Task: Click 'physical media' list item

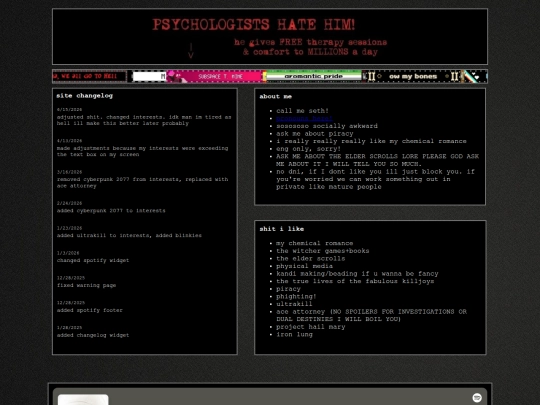Action: 304,266
